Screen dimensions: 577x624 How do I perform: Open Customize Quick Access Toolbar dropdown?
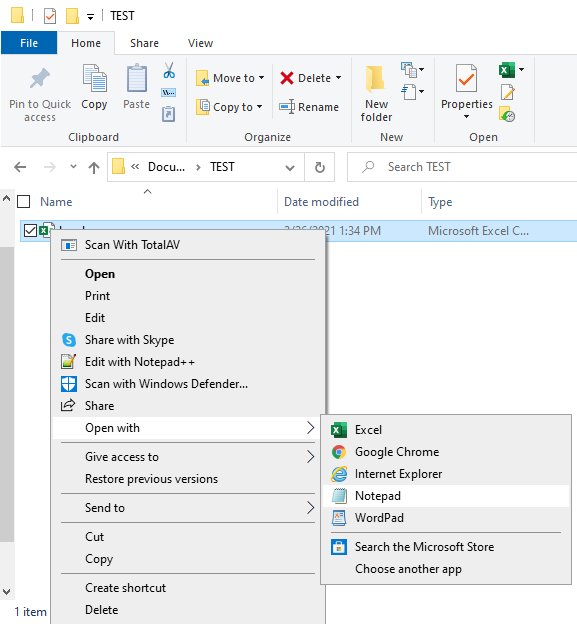90,17
